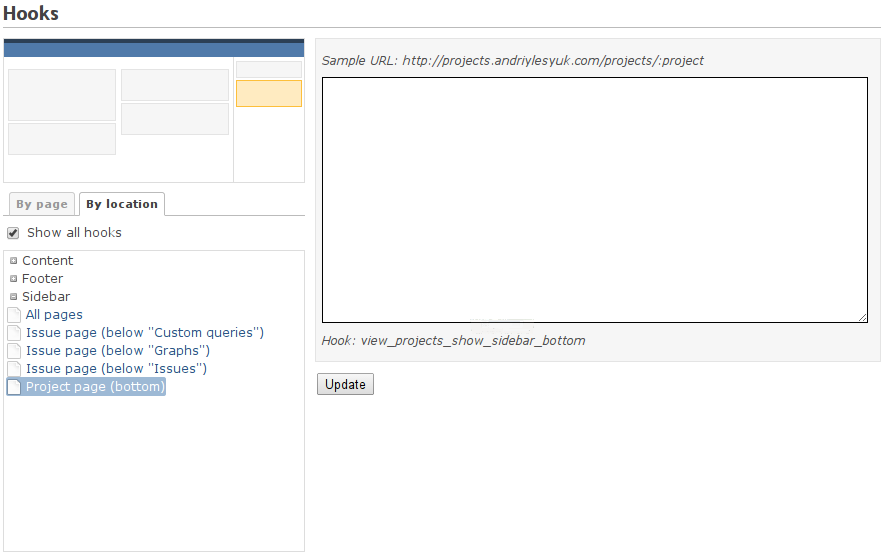Click the Content label in the tree
The image size is (885, 556).
click(47, 261)
